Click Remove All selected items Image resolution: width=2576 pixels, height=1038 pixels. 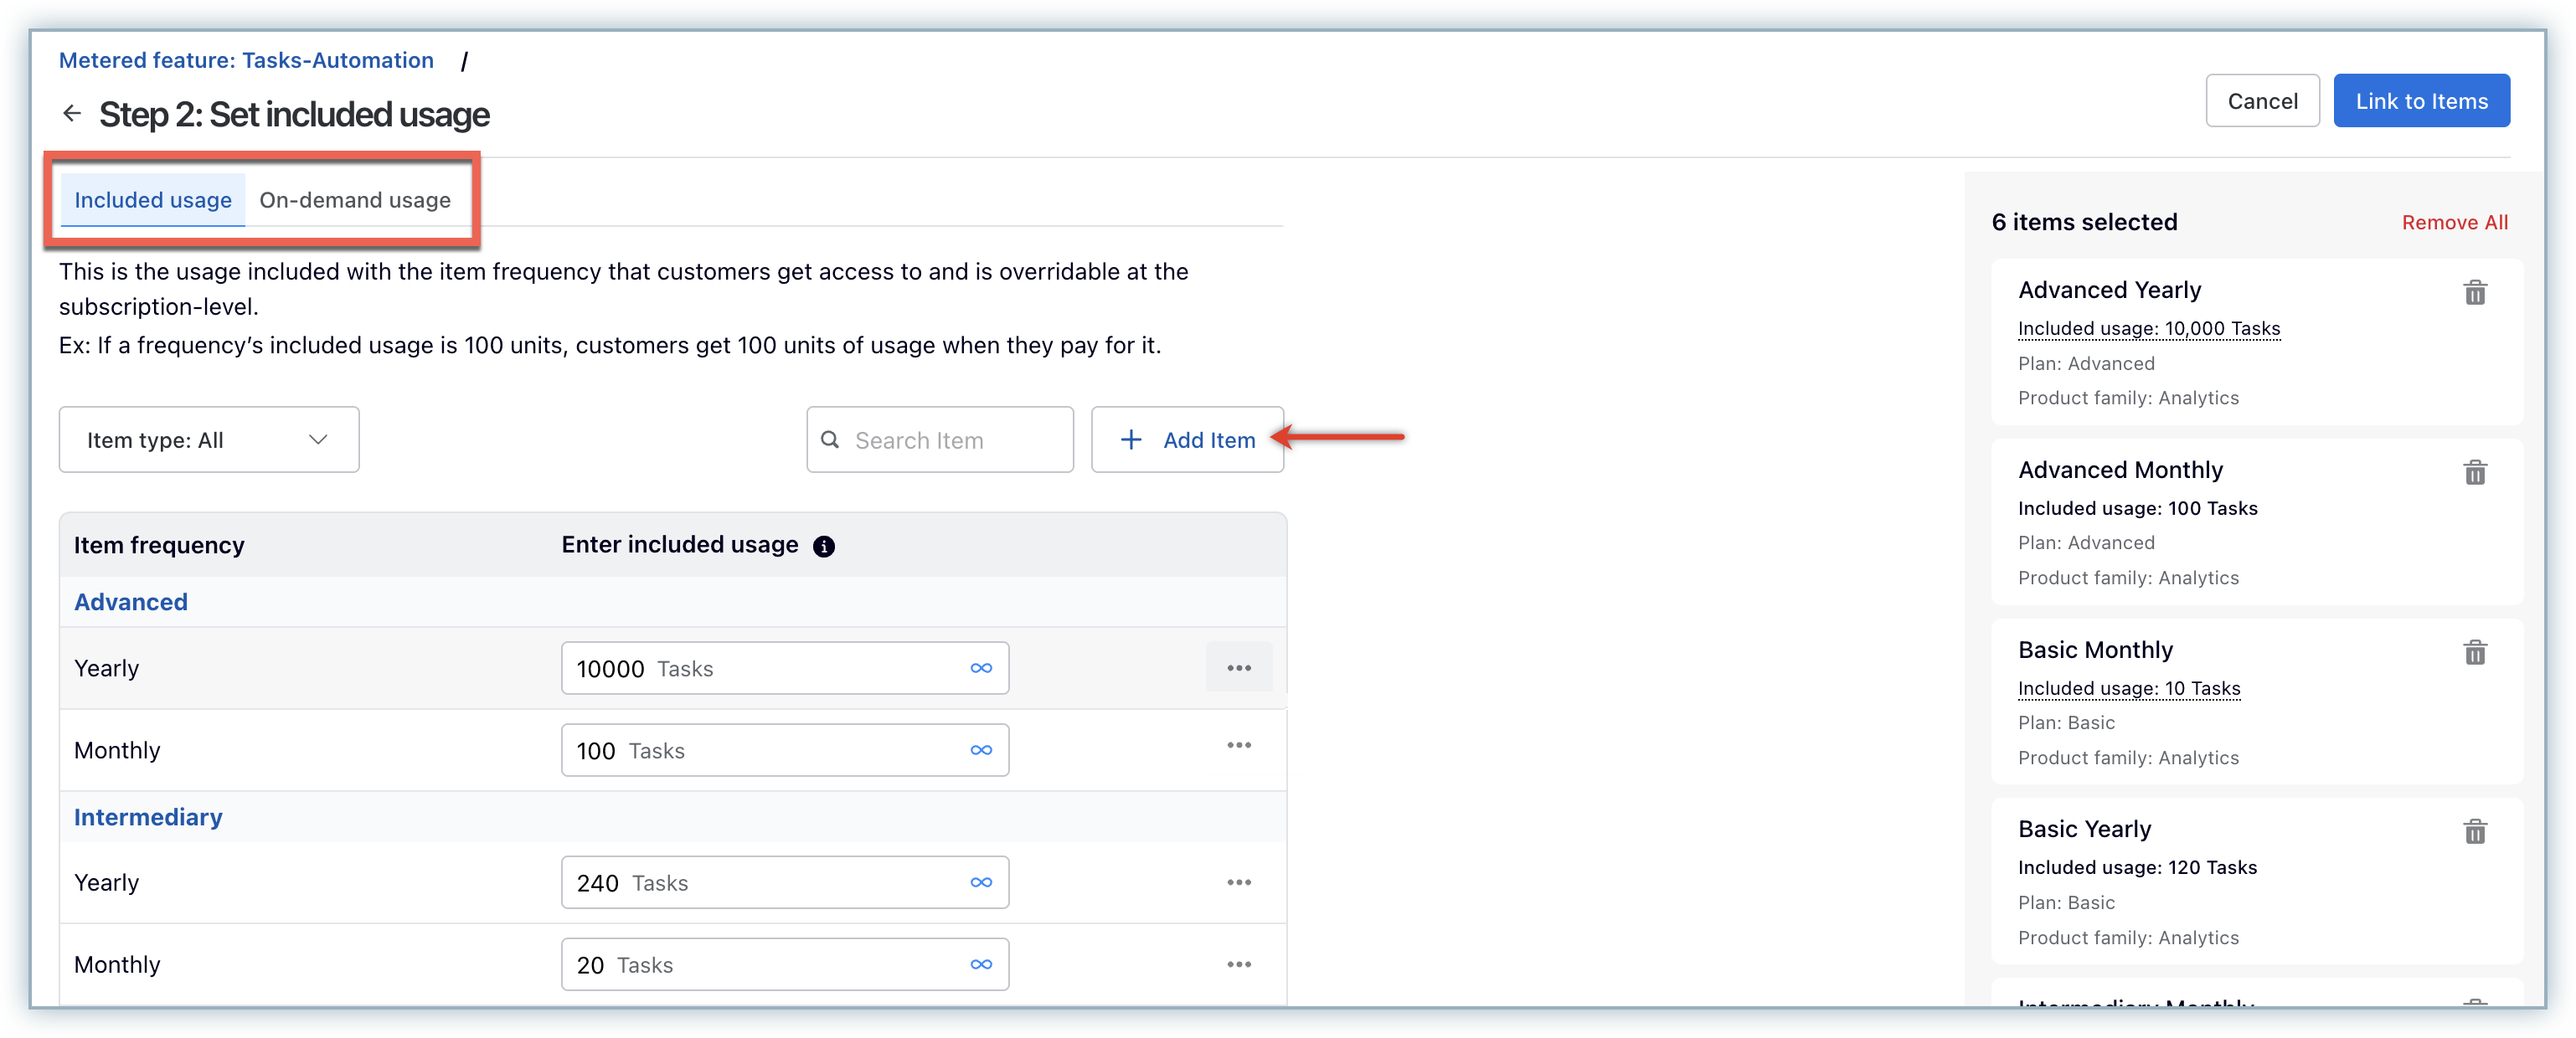(2454, 222)
